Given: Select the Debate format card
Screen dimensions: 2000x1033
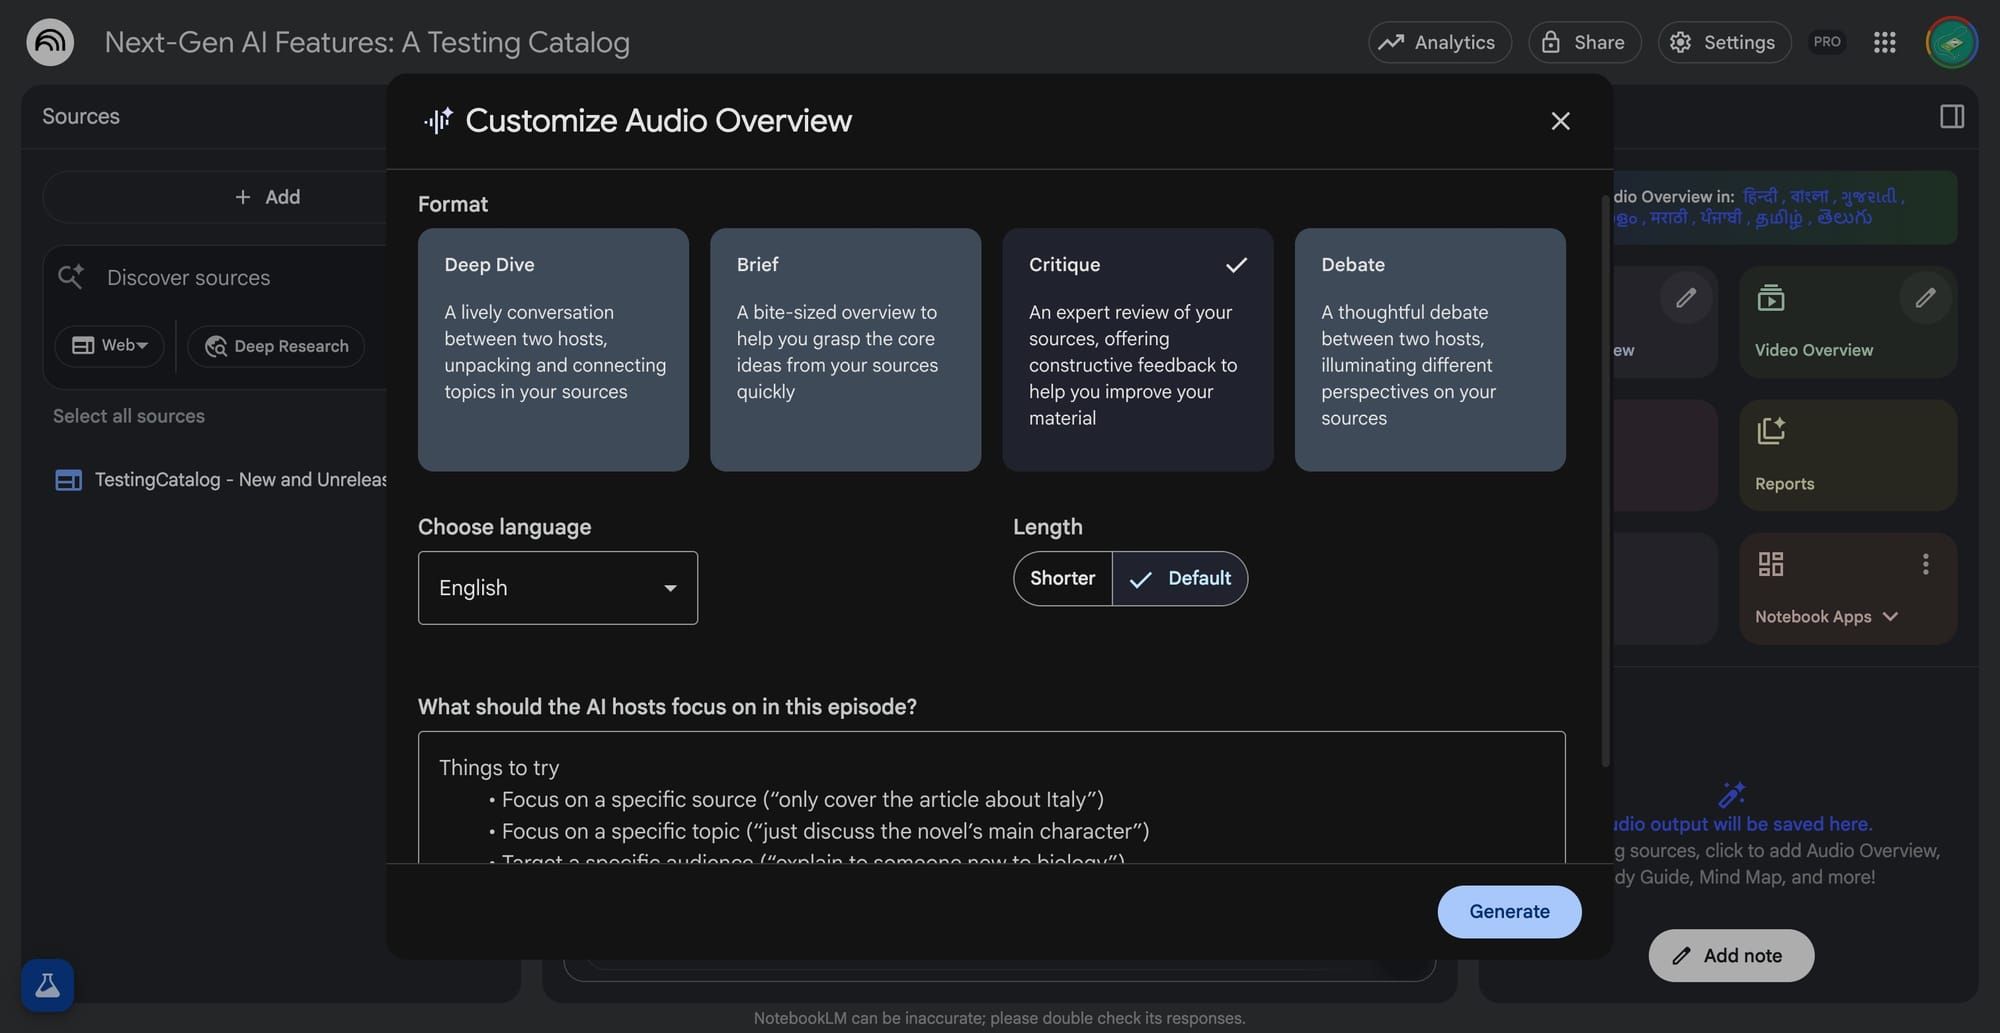Looking at the screenshot, I should point(1430,349).
